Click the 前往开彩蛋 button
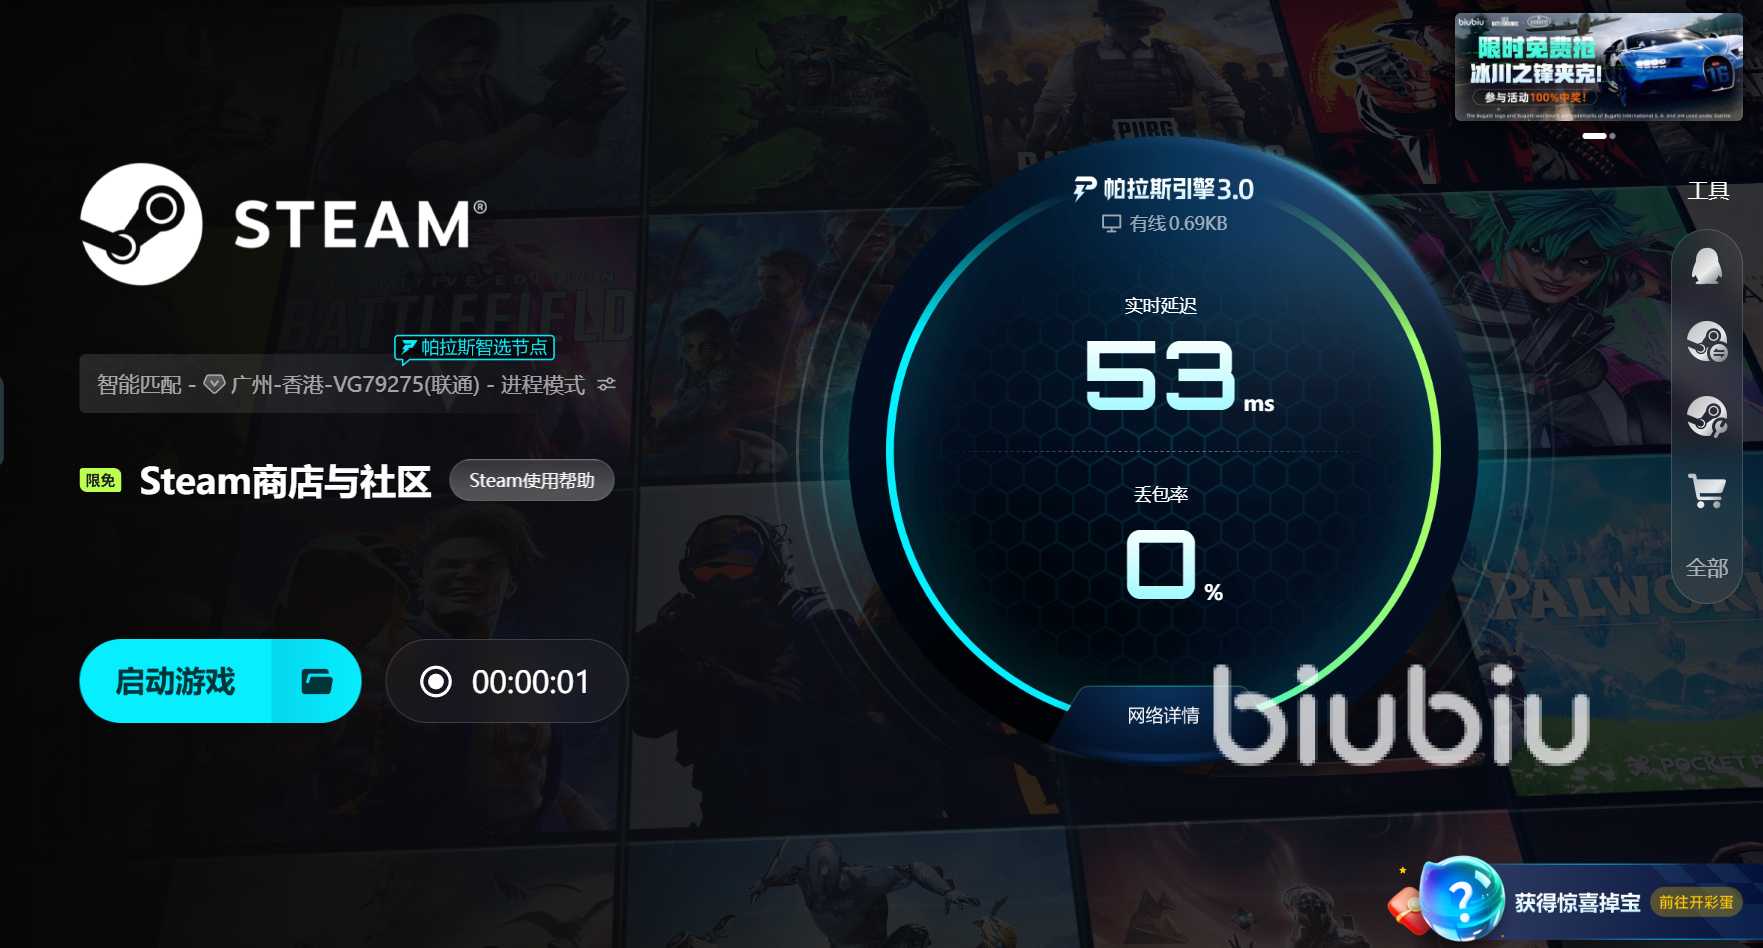 click(x=1695, y=902)
